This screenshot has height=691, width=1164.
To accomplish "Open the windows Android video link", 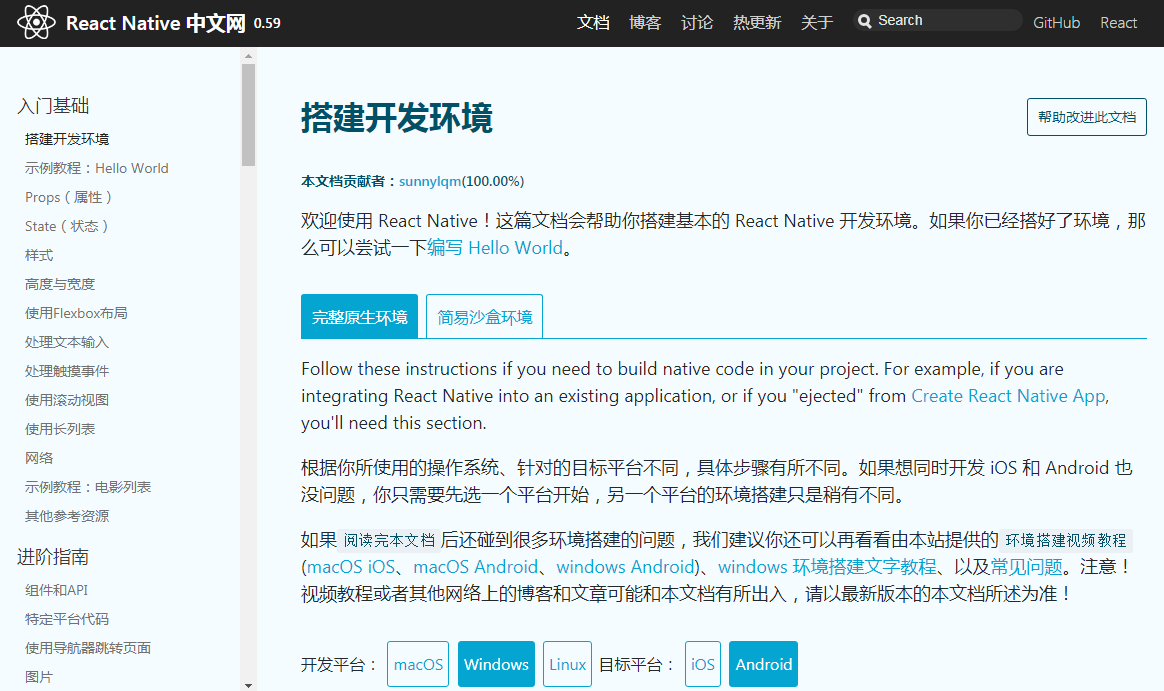I will [x=625, y=567].
